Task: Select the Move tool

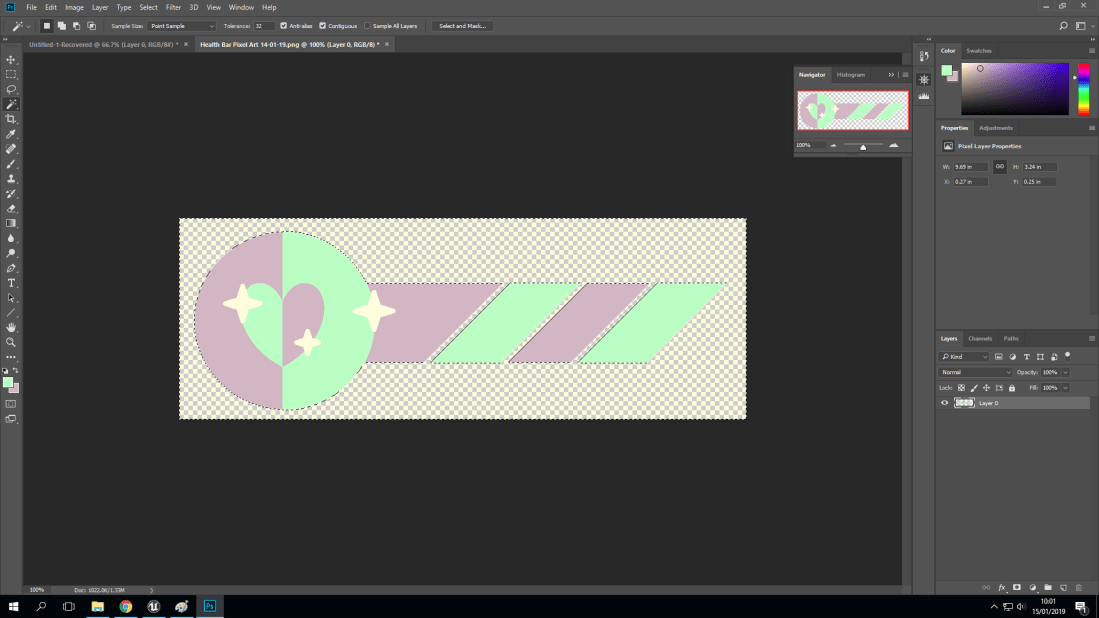Action: tap(11, 60)
